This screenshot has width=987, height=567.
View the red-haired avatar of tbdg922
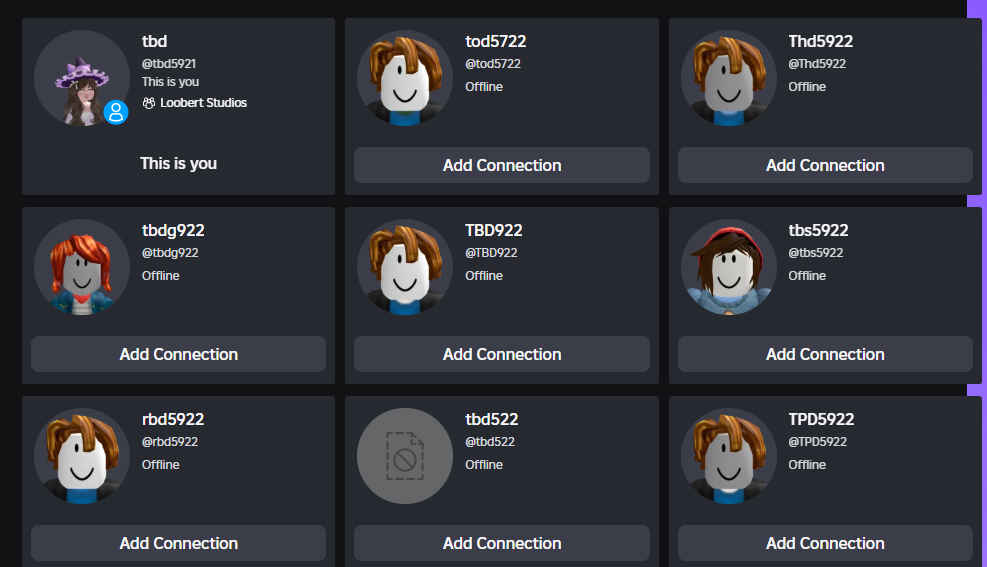81,267
